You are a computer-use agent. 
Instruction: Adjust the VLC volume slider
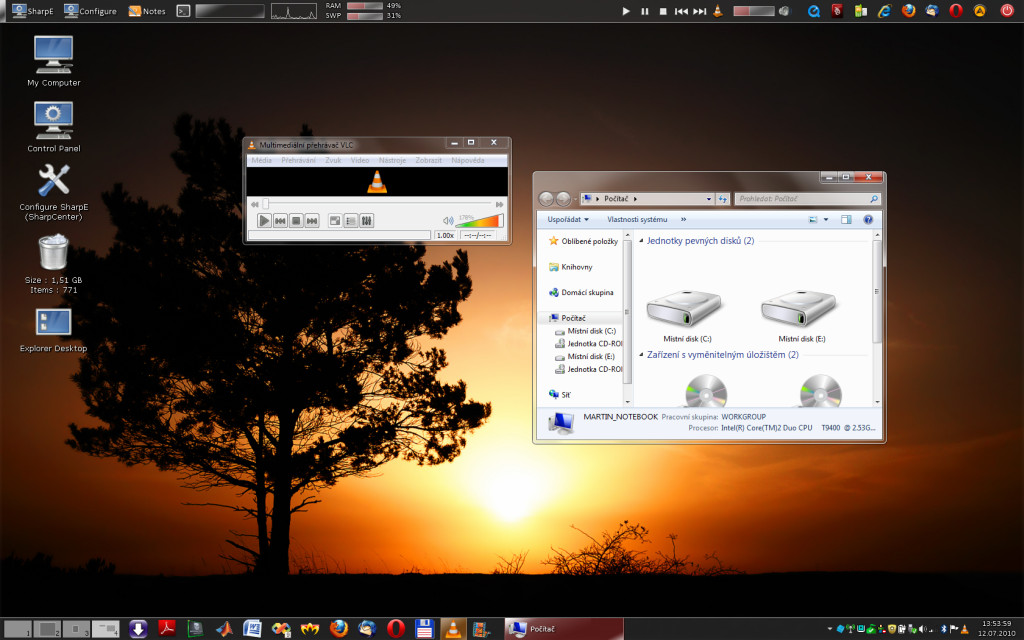pyautogui.click(x=479, y=221)
